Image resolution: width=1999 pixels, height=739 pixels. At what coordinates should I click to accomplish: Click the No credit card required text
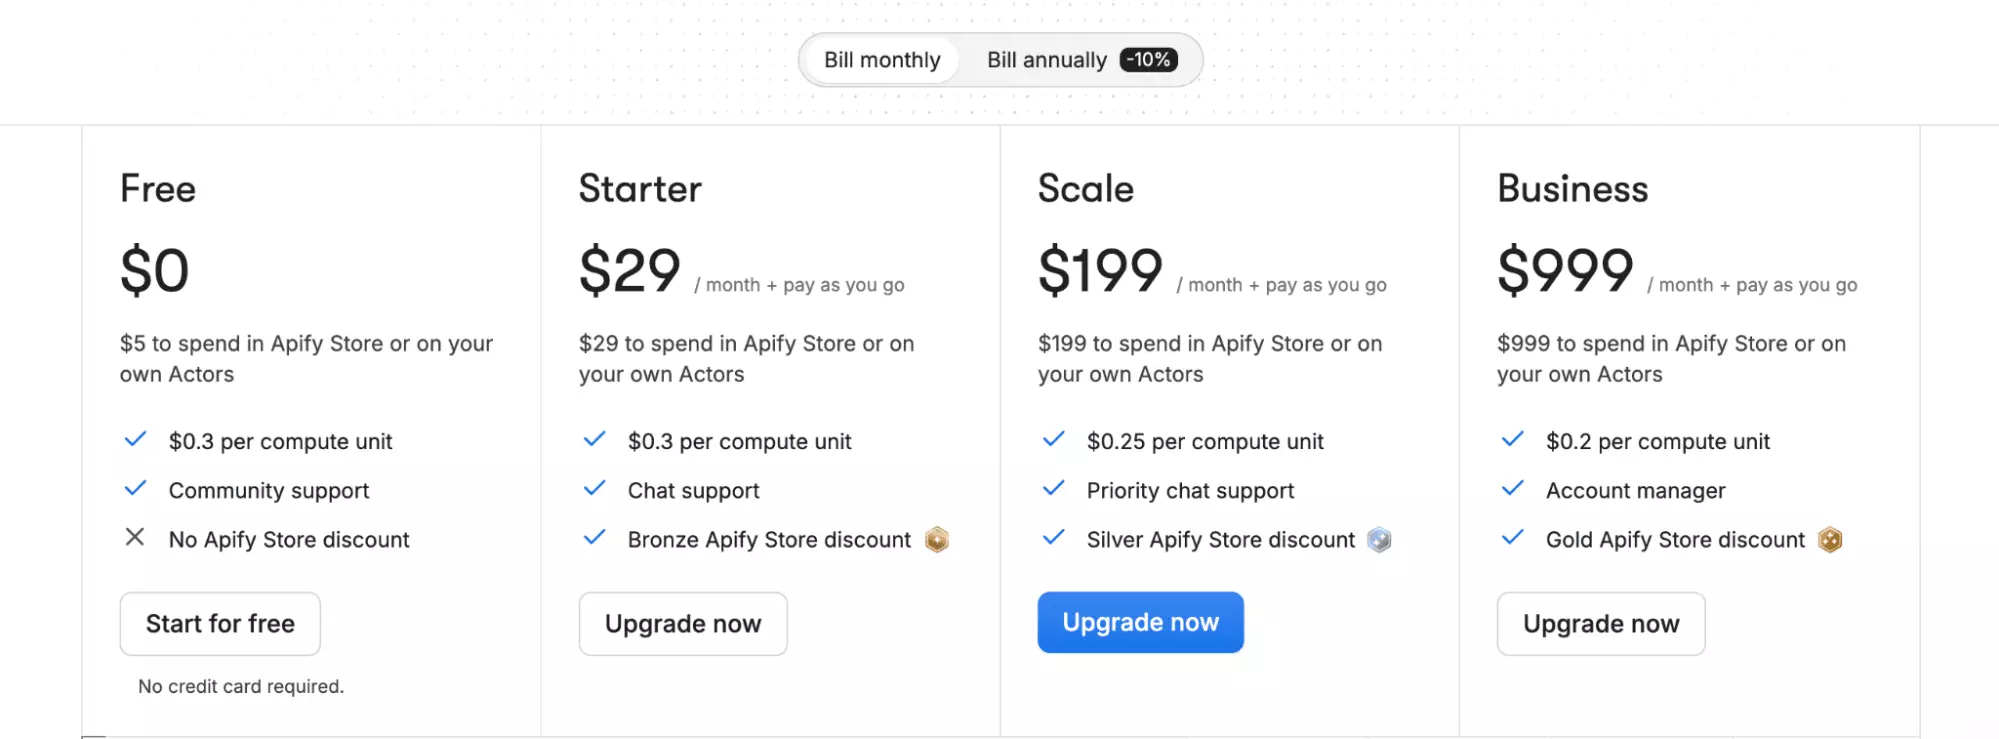[240, 686]
